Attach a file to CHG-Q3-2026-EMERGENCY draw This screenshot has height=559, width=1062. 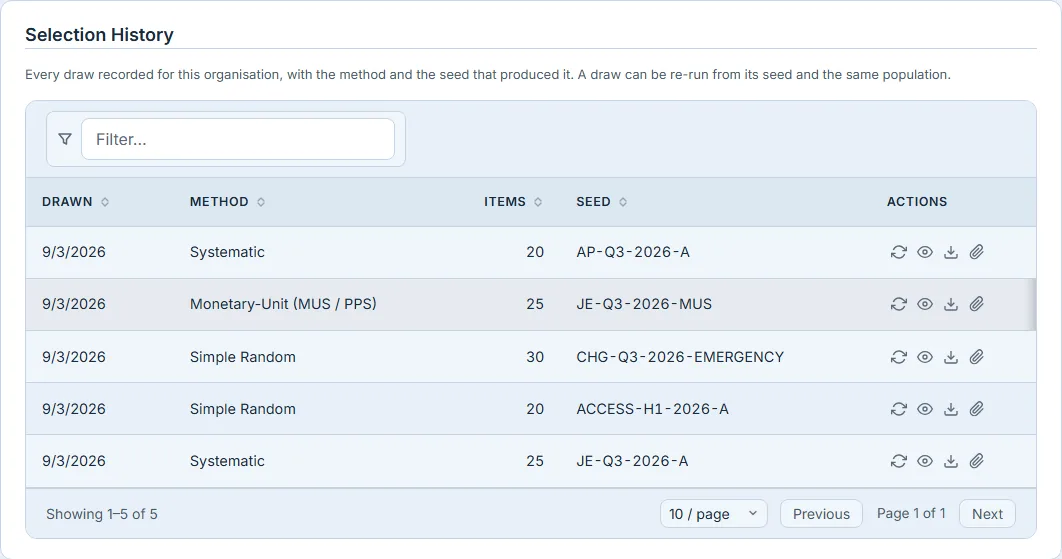[977, 357]
